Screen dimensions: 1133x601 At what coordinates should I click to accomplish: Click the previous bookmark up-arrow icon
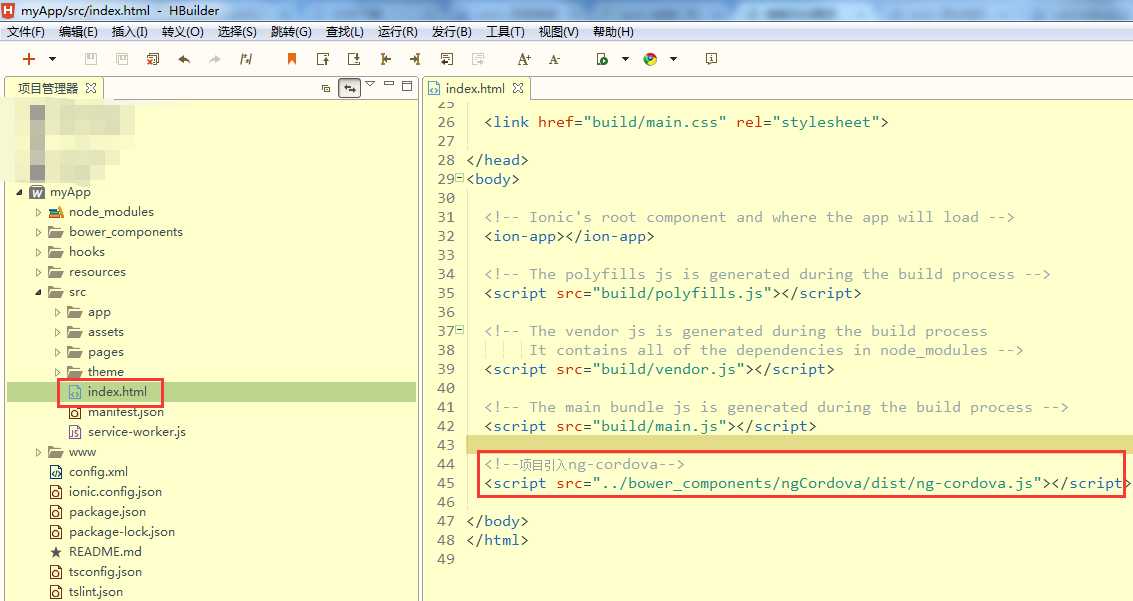coord(323,59)
